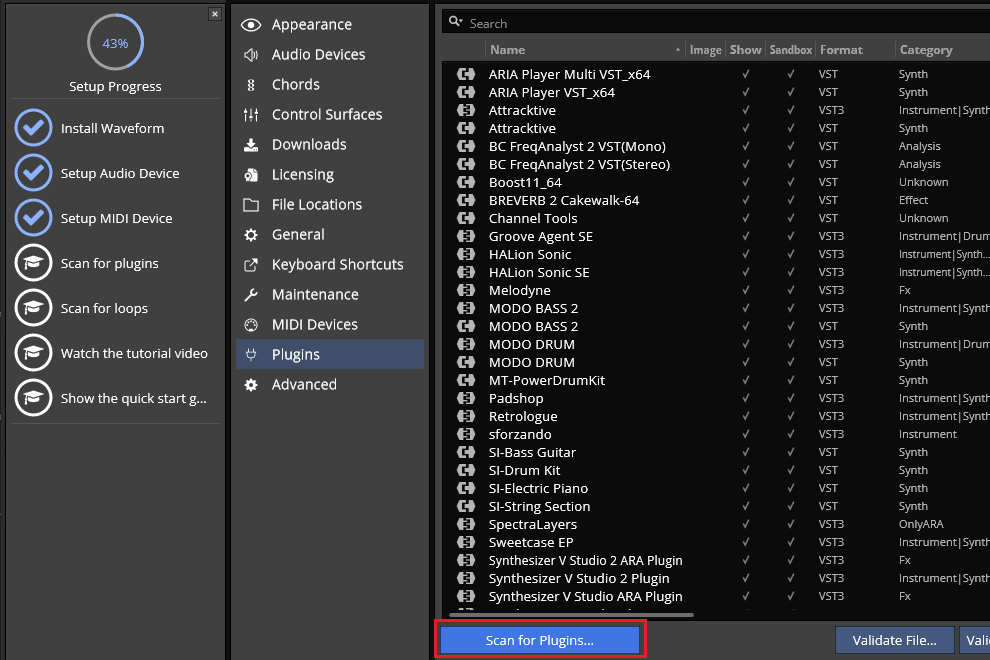Click the MIDI Devices icon

(251, 325)
